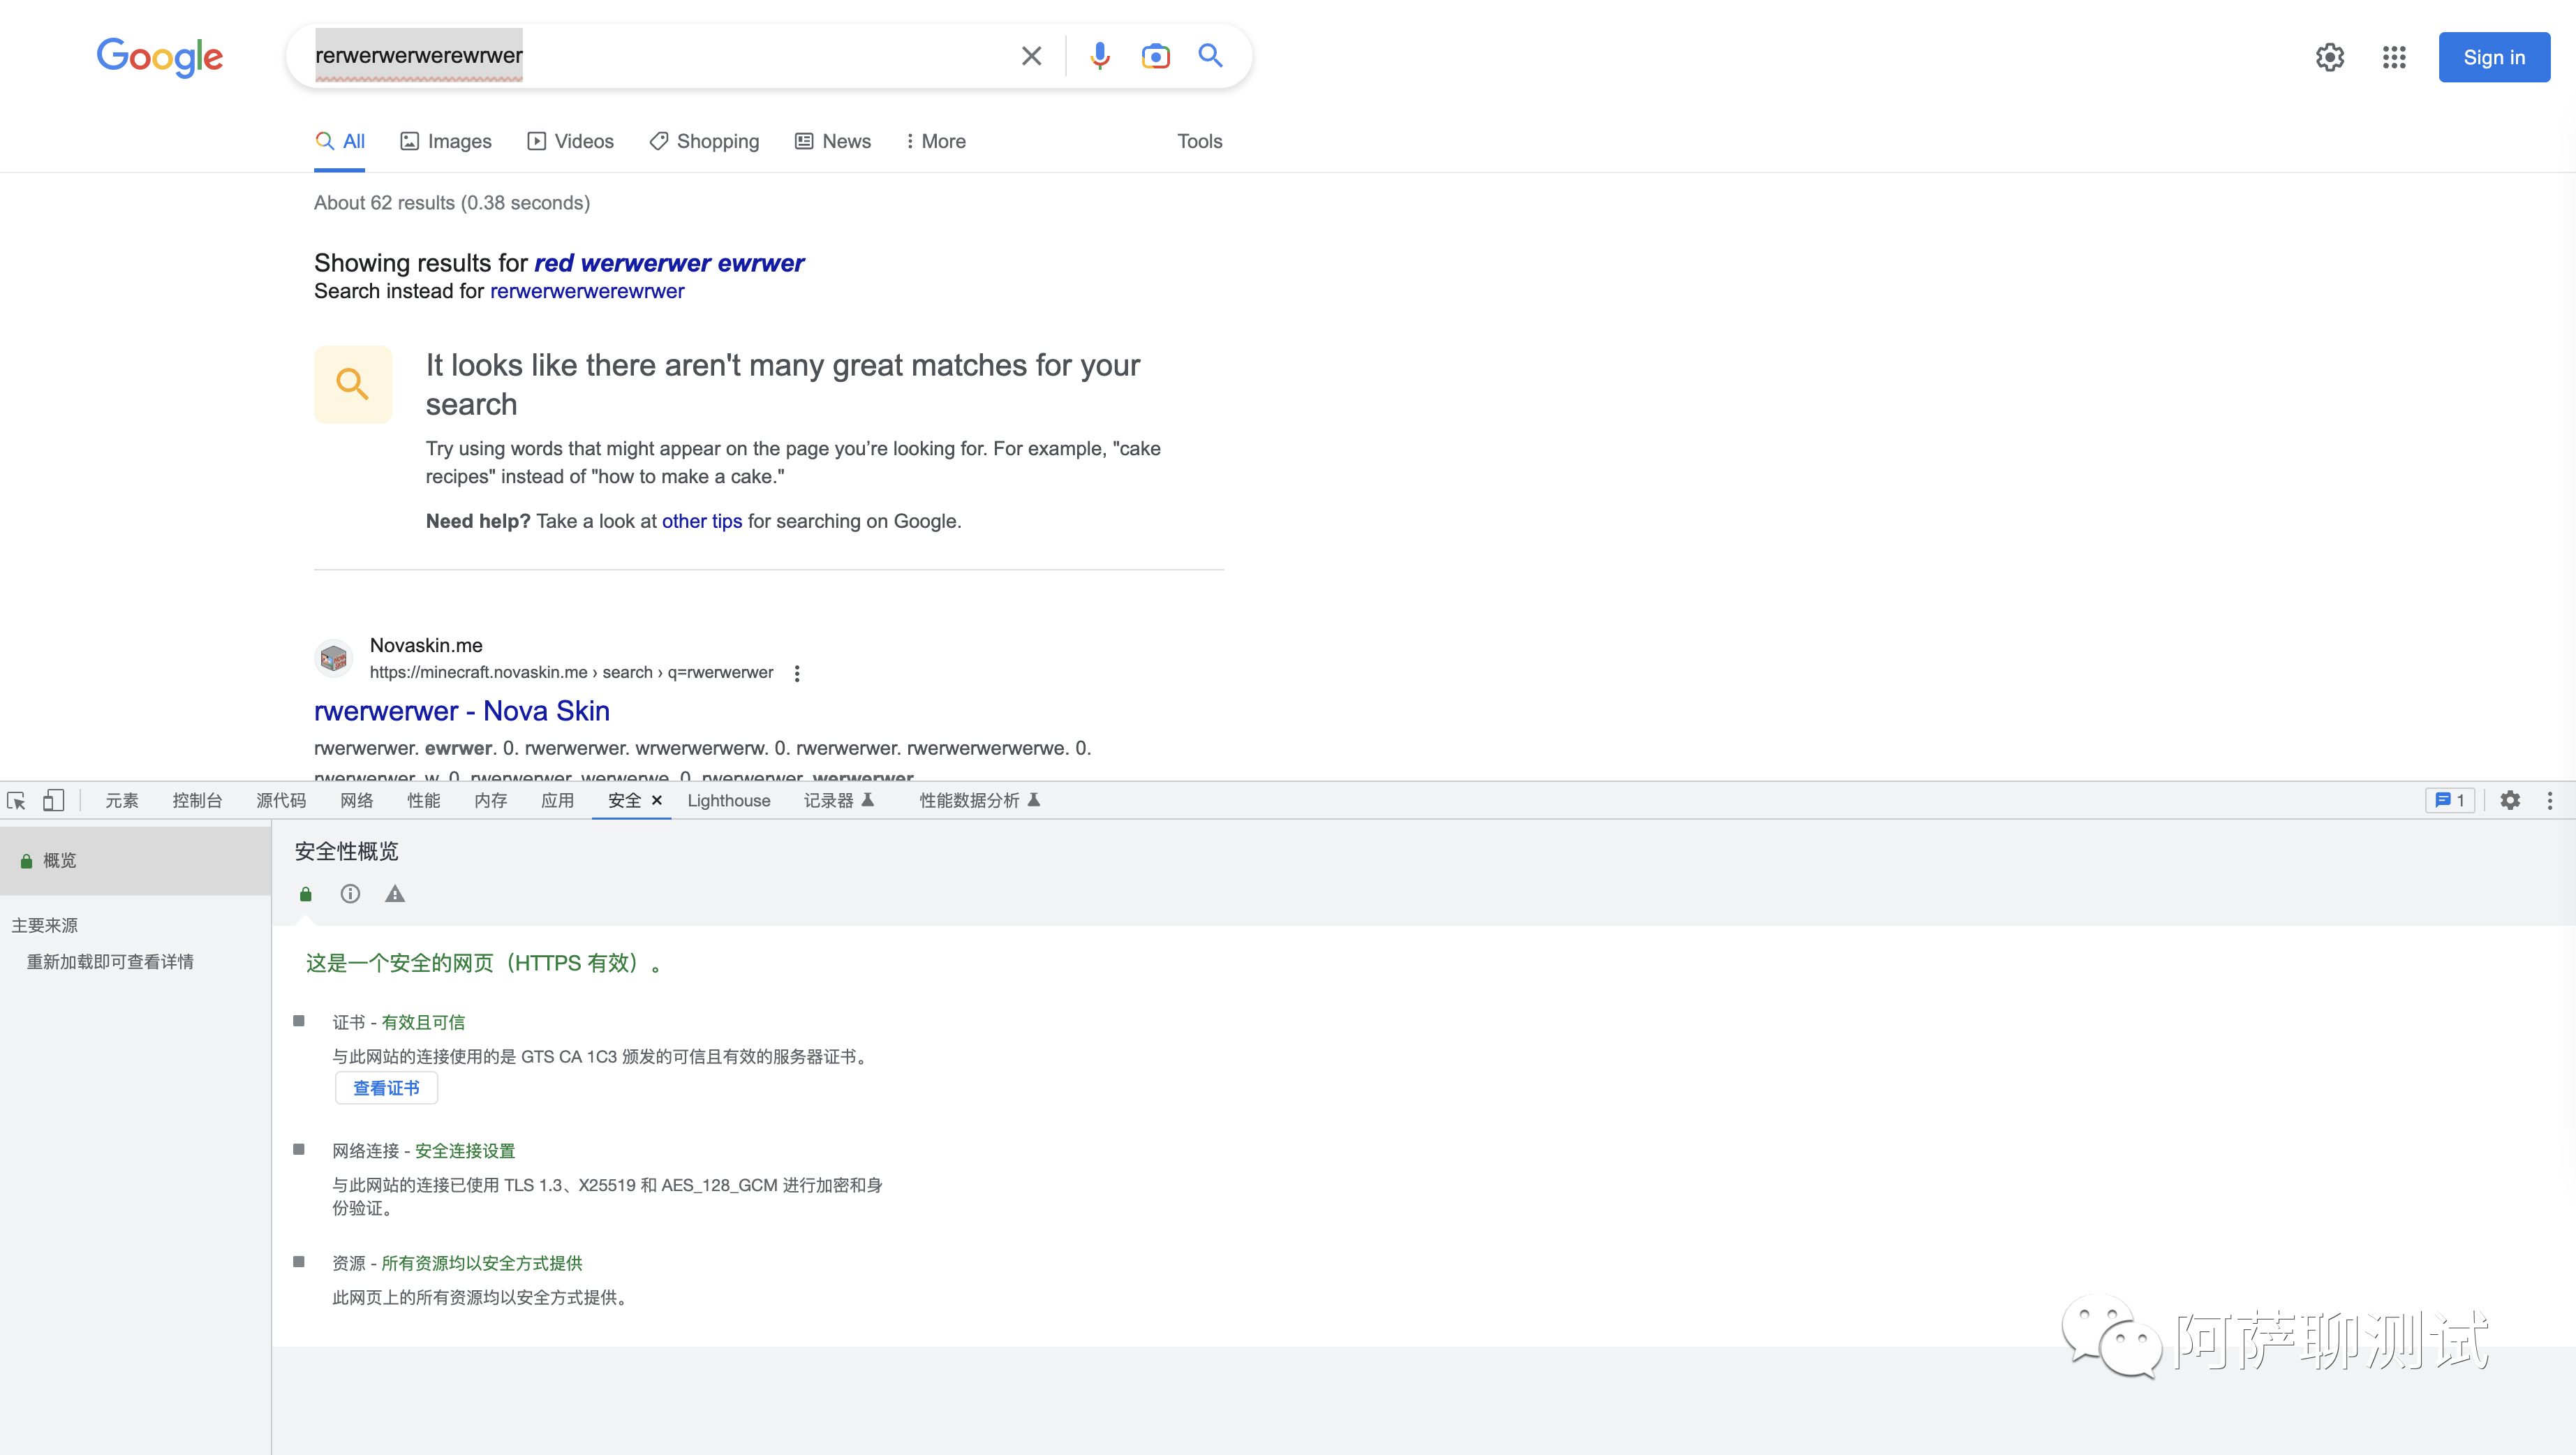This screenshot has height=1455, width=2576.
Task: Click inside the Google search text field
Action: point(700,56)
